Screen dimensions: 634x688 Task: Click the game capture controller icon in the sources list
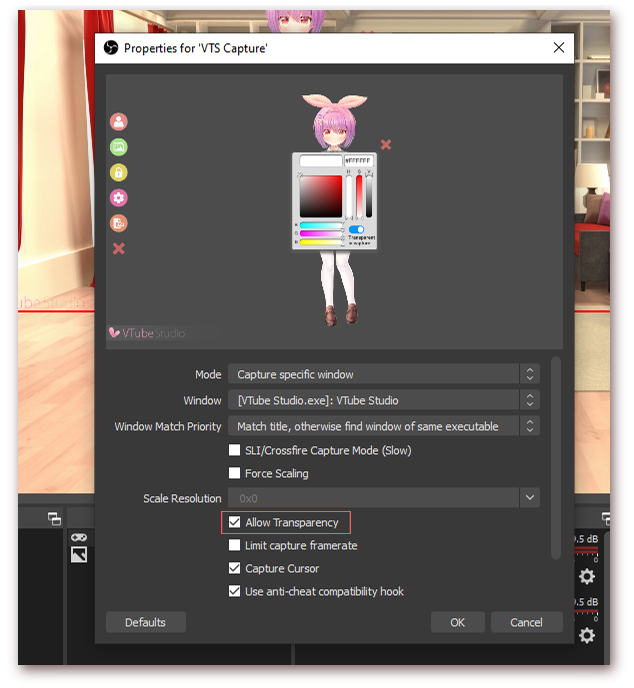coord(79,538)
